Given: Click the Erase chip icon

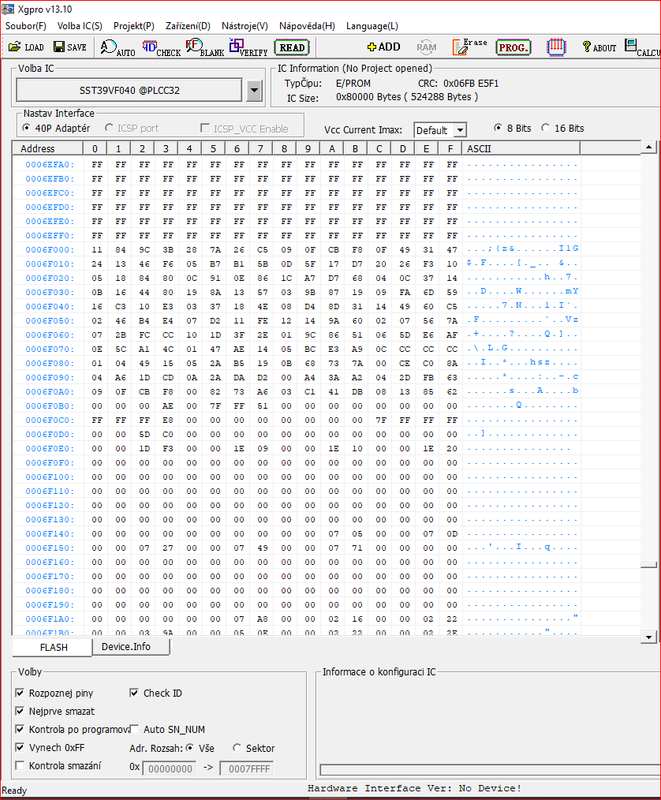Looking at the screenshot, I should (469, 47).
